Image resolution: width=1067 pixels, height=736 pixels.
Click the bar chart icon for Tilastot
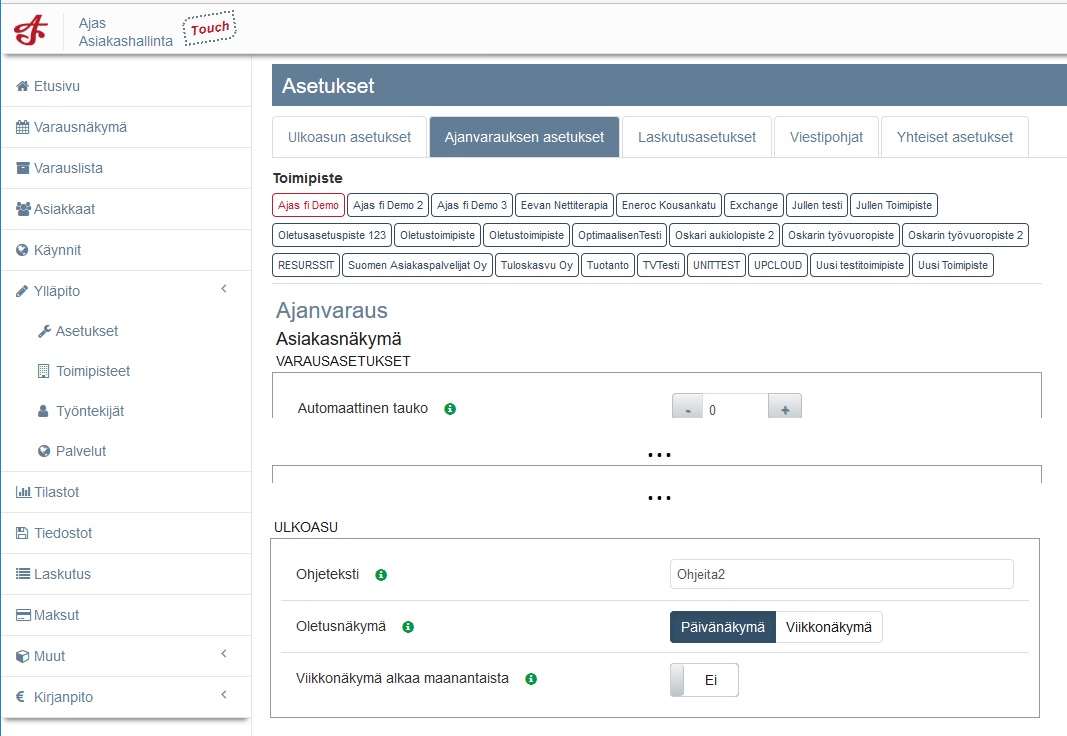click(x=22, y=492)
